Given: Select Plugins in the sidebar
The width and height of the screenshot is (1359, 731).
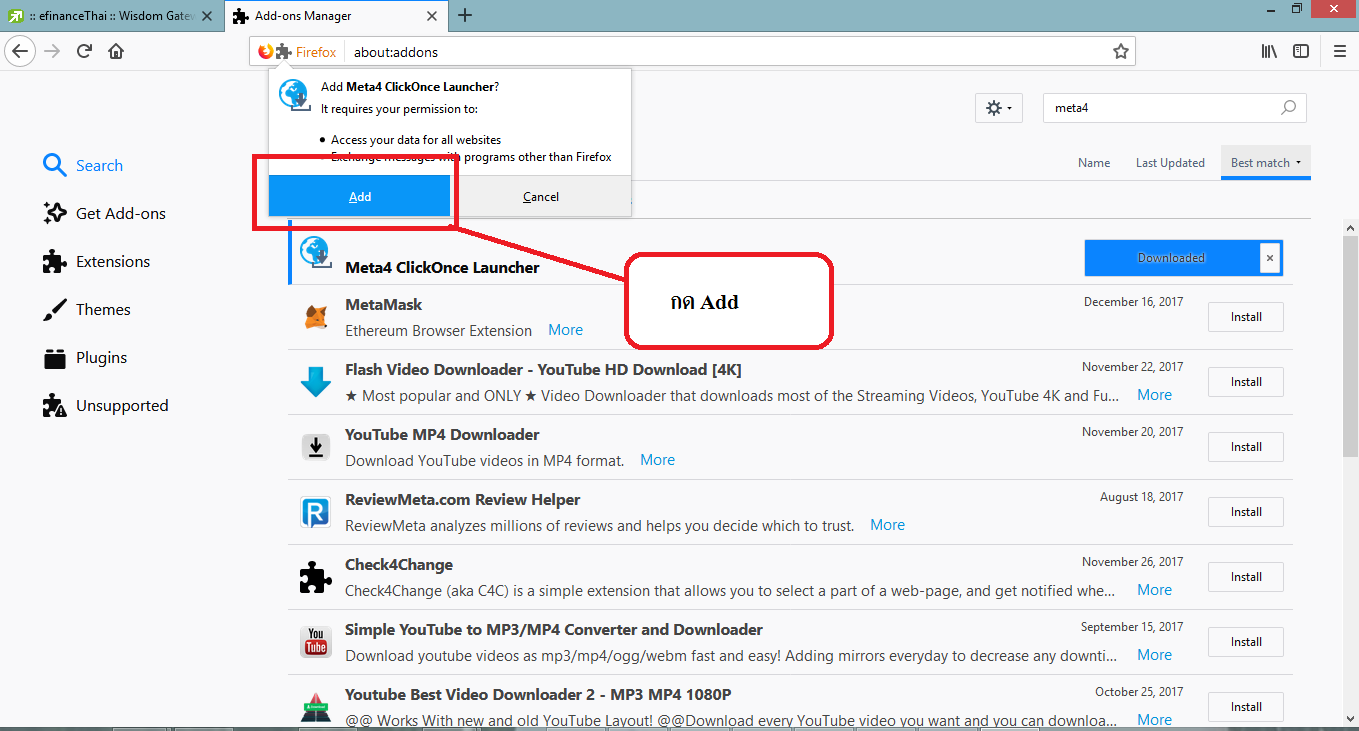Looking at the screenshot, I should coord(101,358).
